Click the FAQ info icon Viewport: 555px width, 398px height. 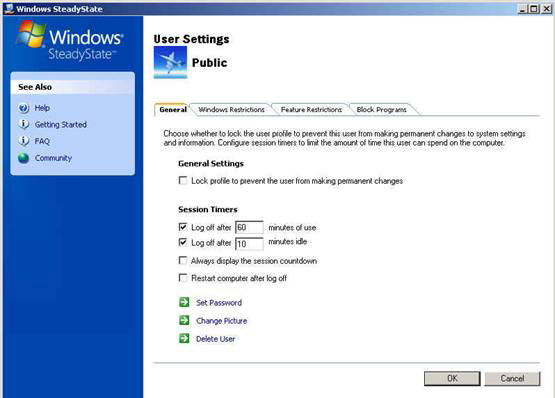(24, 141)
